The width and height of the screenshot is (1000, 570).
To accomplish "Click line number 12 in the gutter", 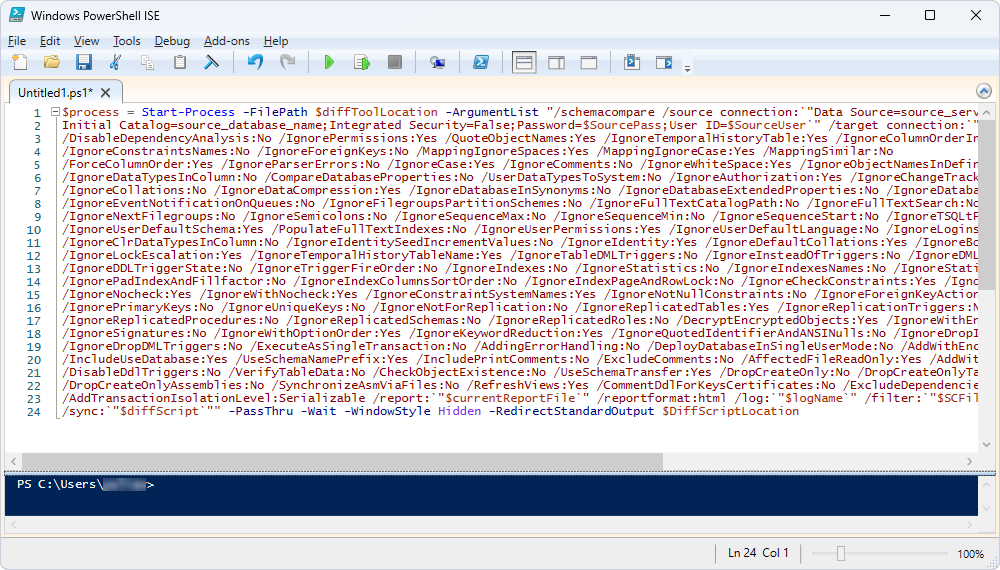I will point(34,256).
